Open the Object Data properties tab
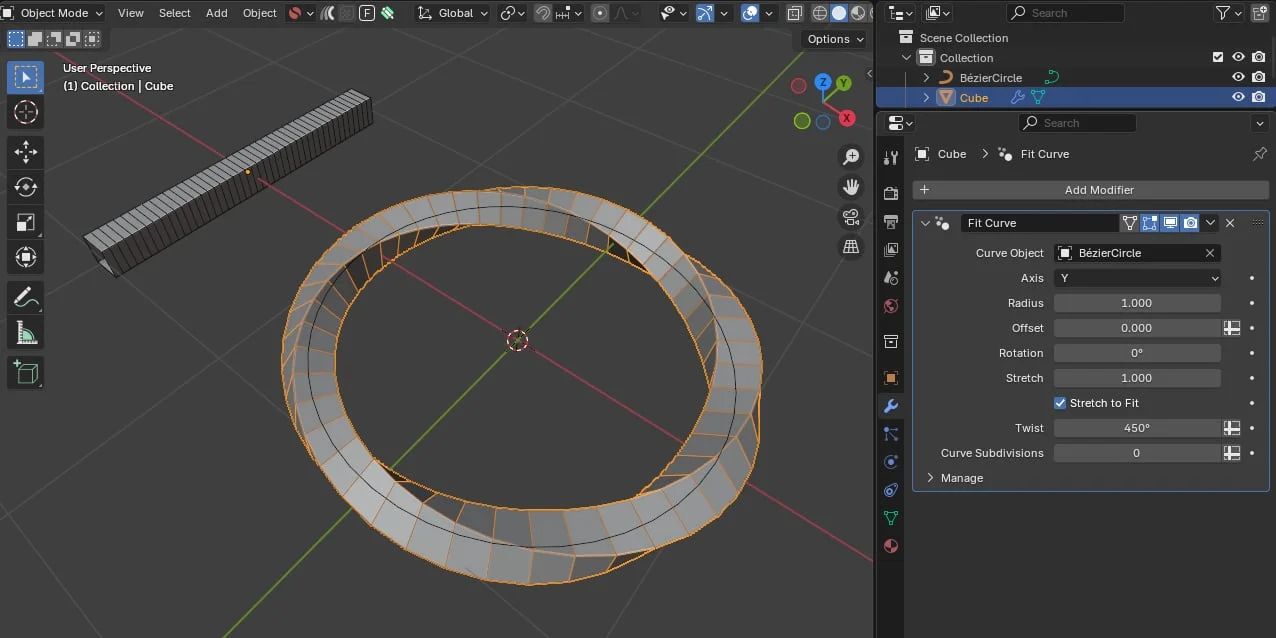 pos(890,517)
